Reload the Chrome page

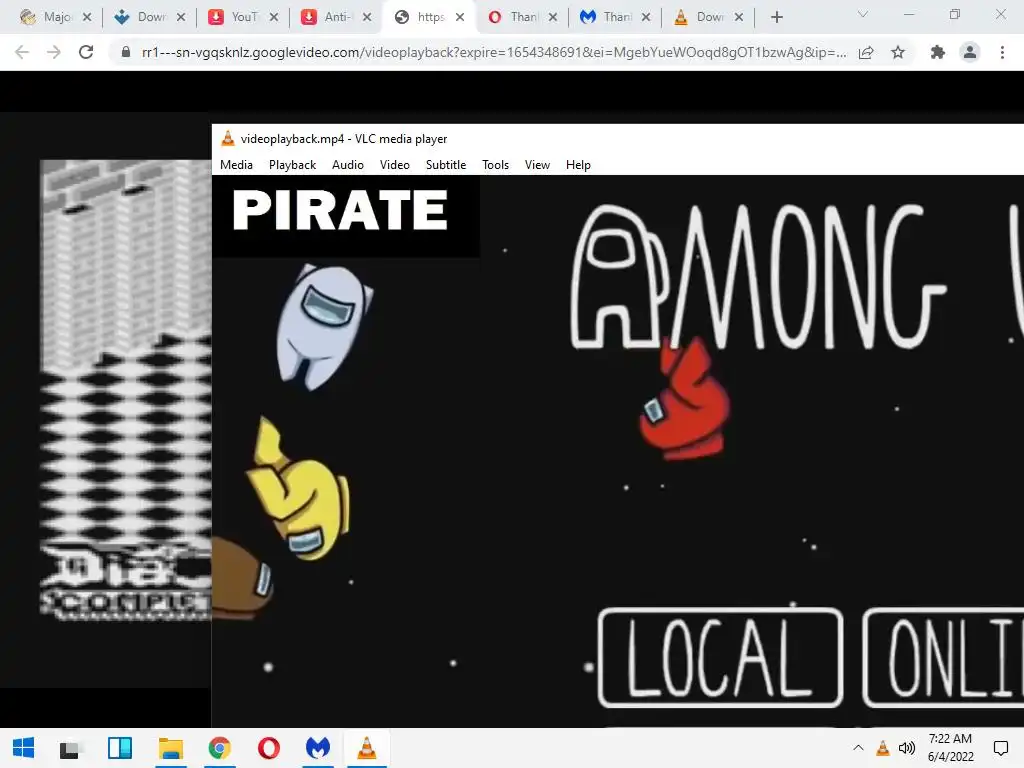coord(86,52)
